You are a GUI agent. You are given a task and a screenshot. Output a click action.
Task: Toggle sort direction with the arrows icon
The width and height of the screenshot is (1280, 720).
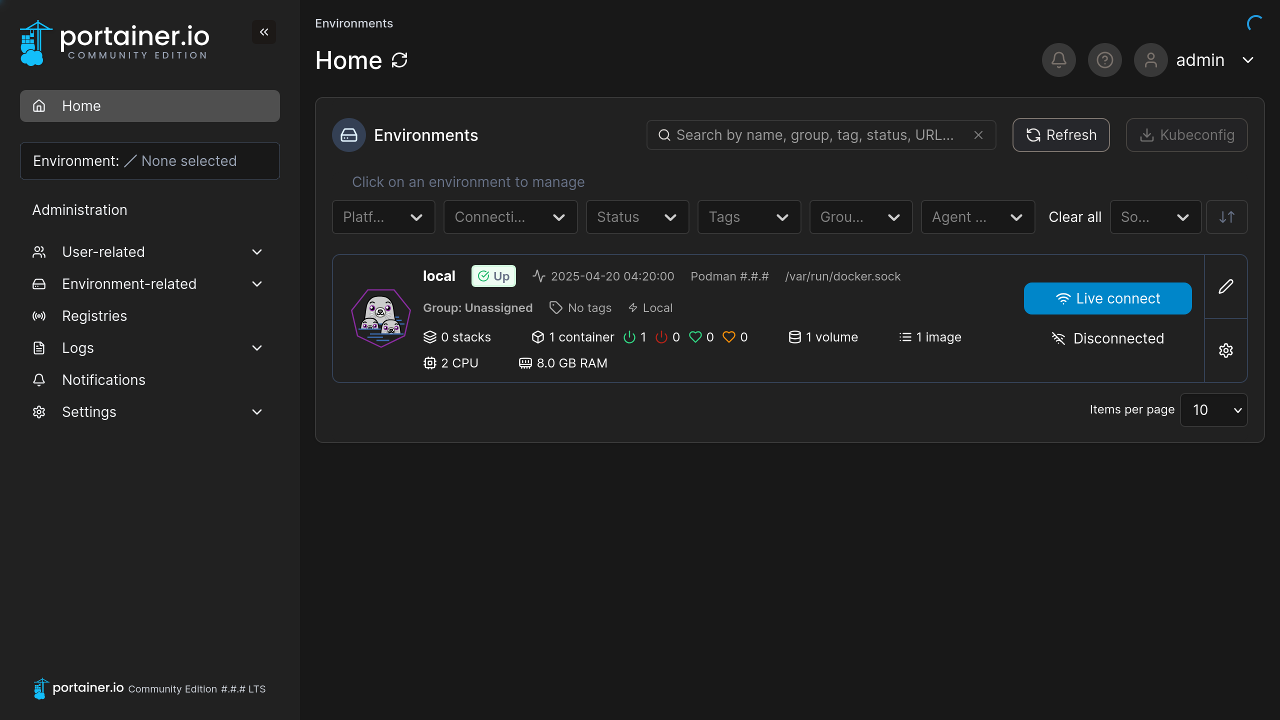(1226, 217)
